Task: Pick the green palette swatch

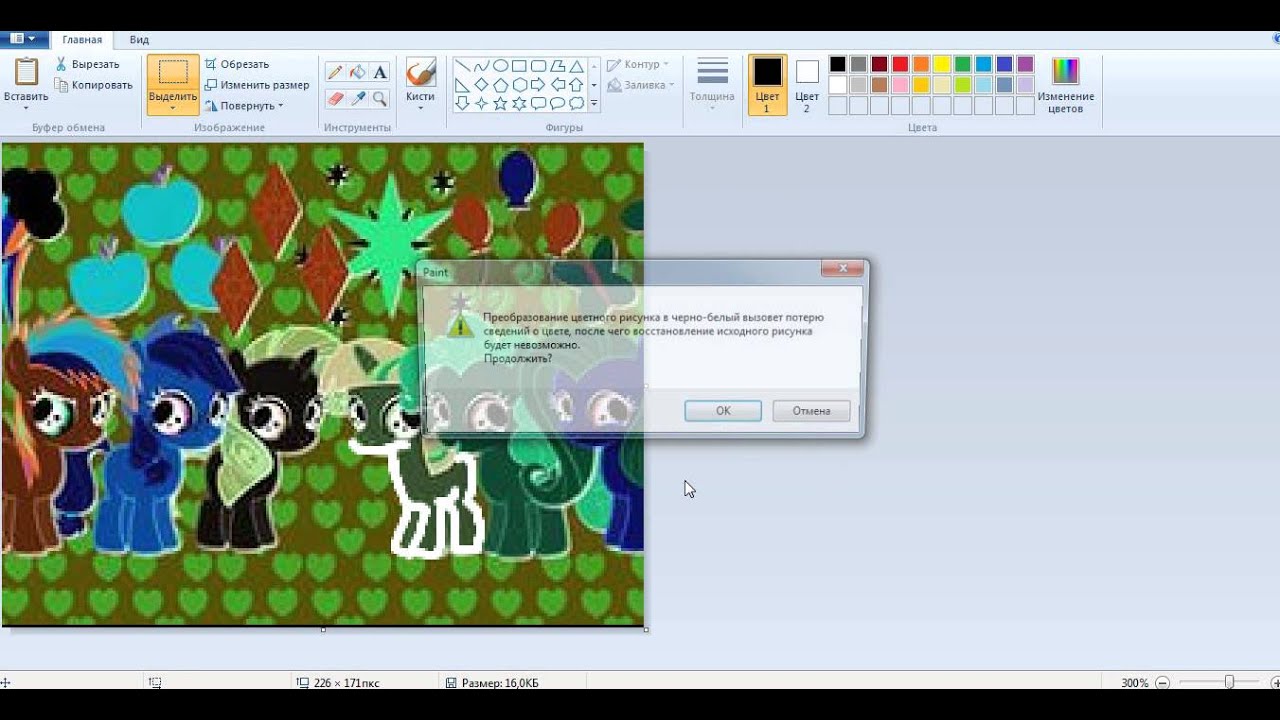Action: tap(963, 65)
